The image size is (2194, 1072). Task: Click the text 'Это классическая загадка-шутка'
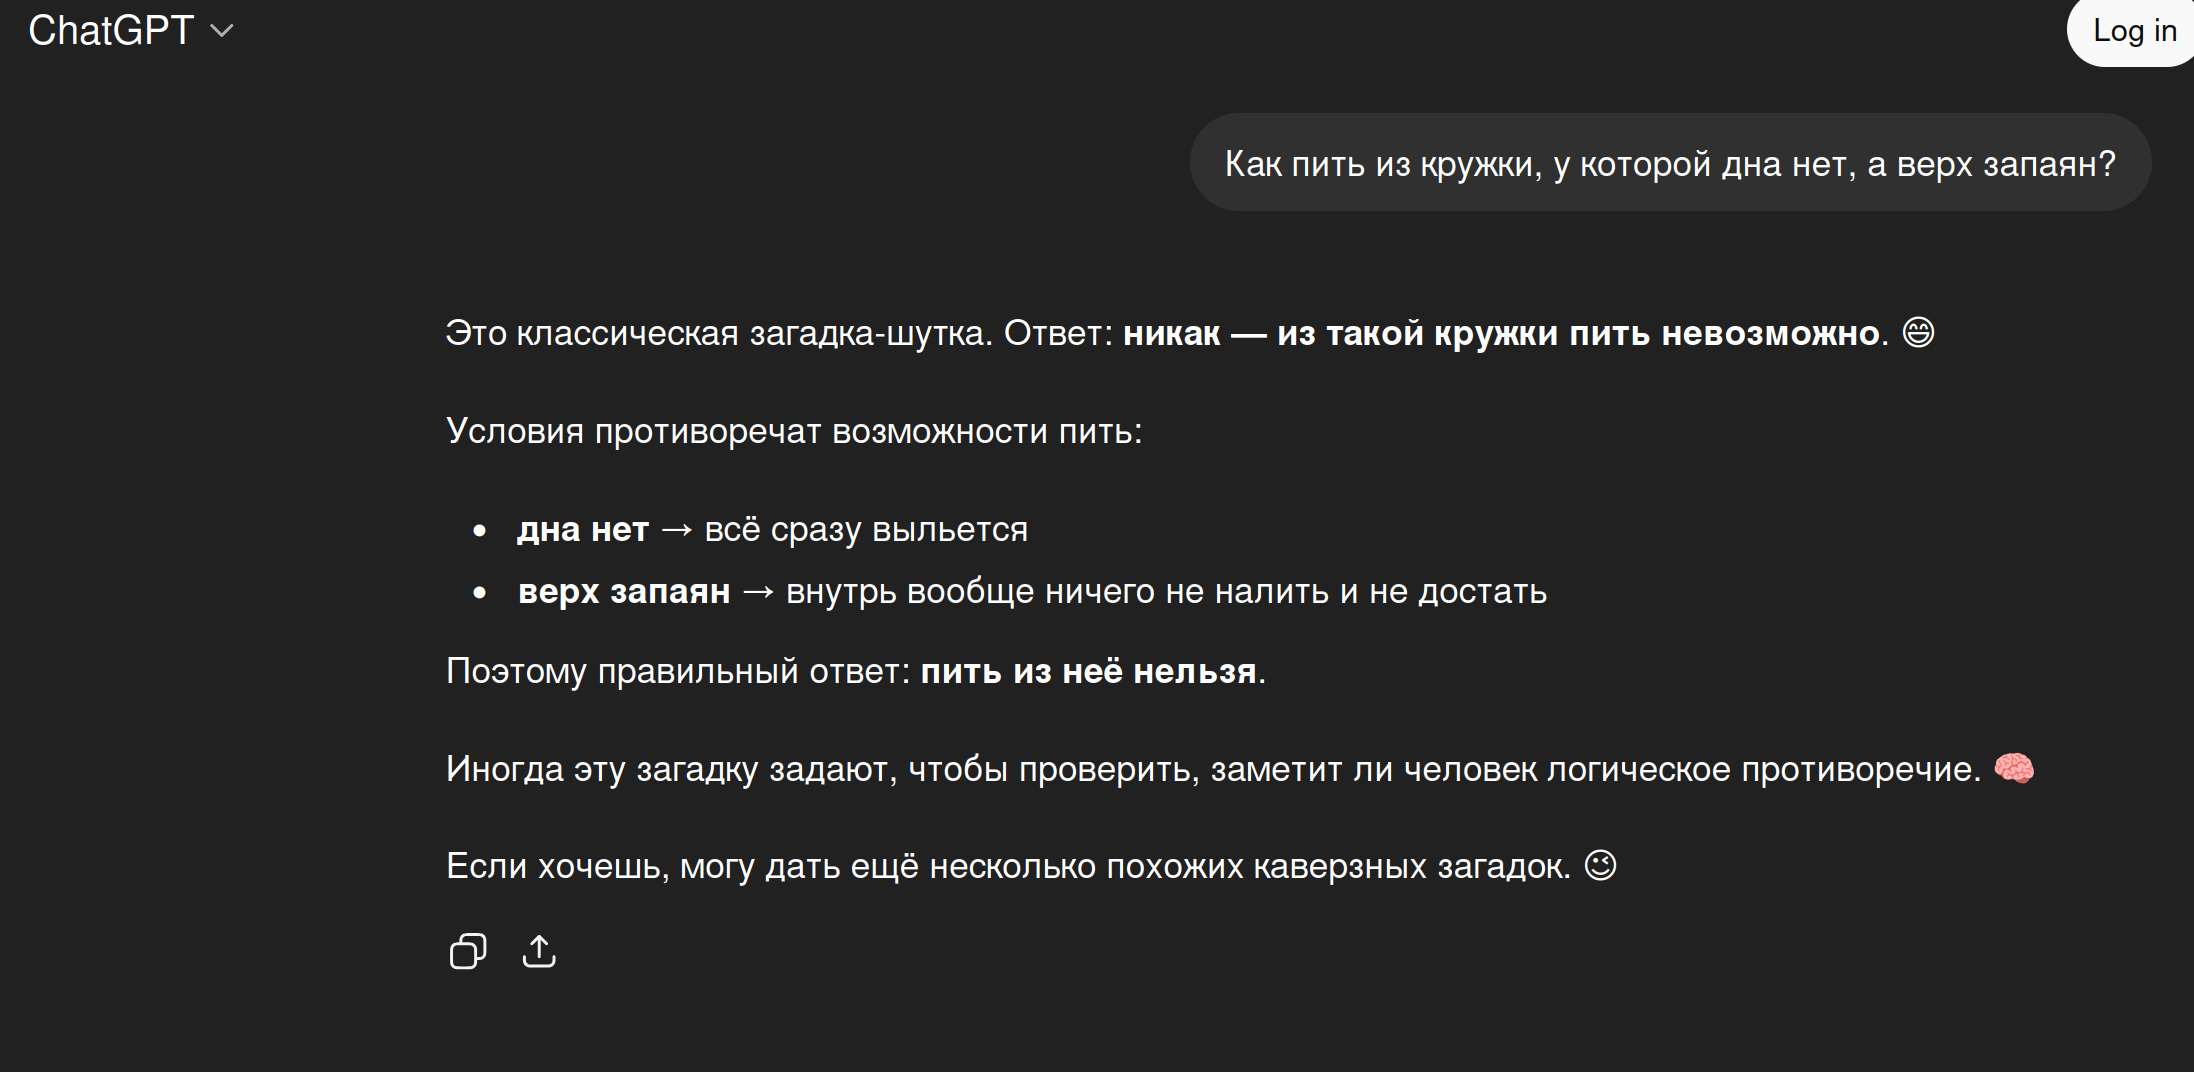pyautogui.click(x=718, y=333)
